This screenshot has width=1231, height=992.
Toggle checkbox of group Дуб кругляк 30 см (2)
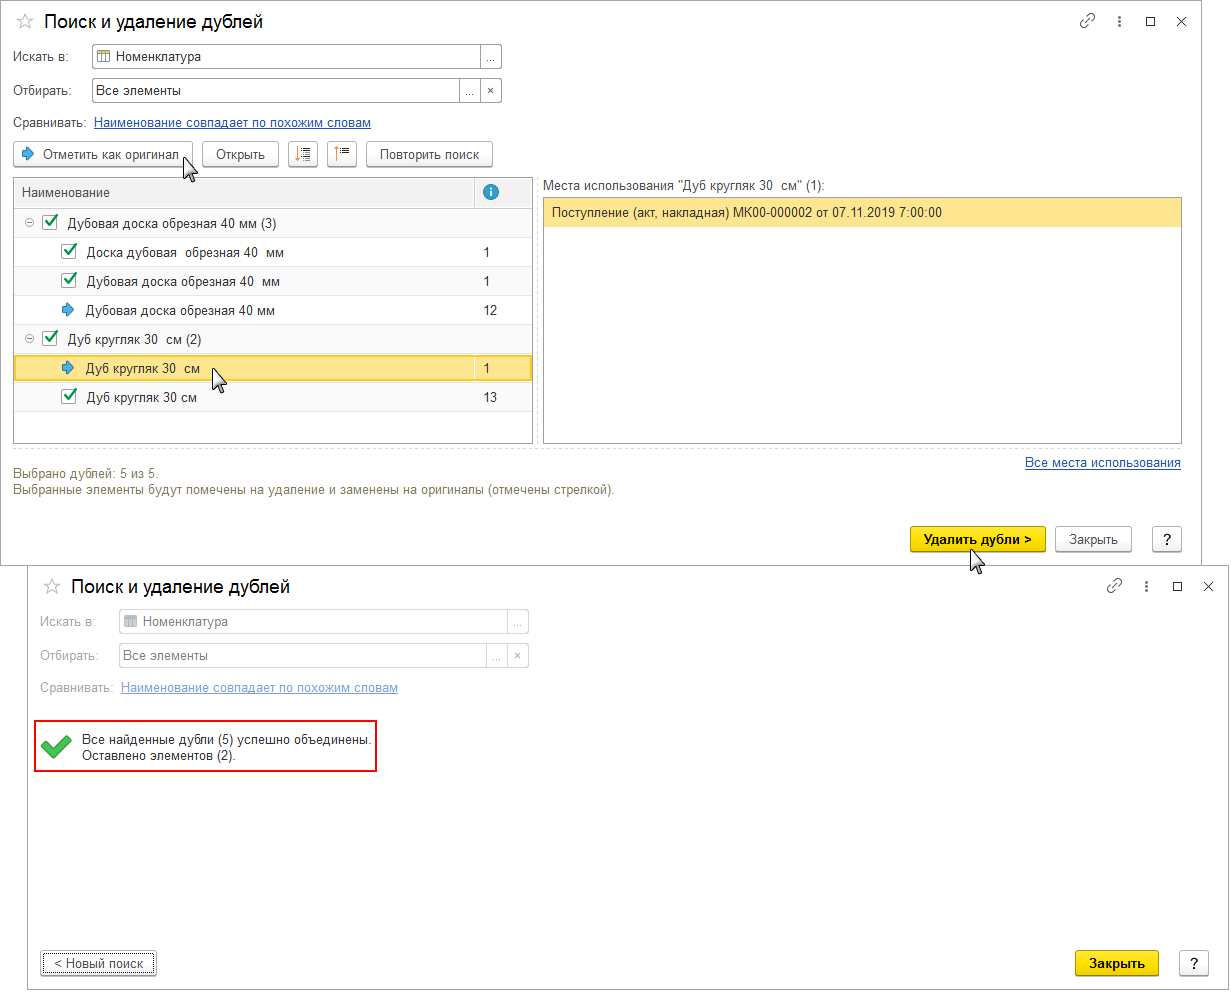click(x=50, y=339)
